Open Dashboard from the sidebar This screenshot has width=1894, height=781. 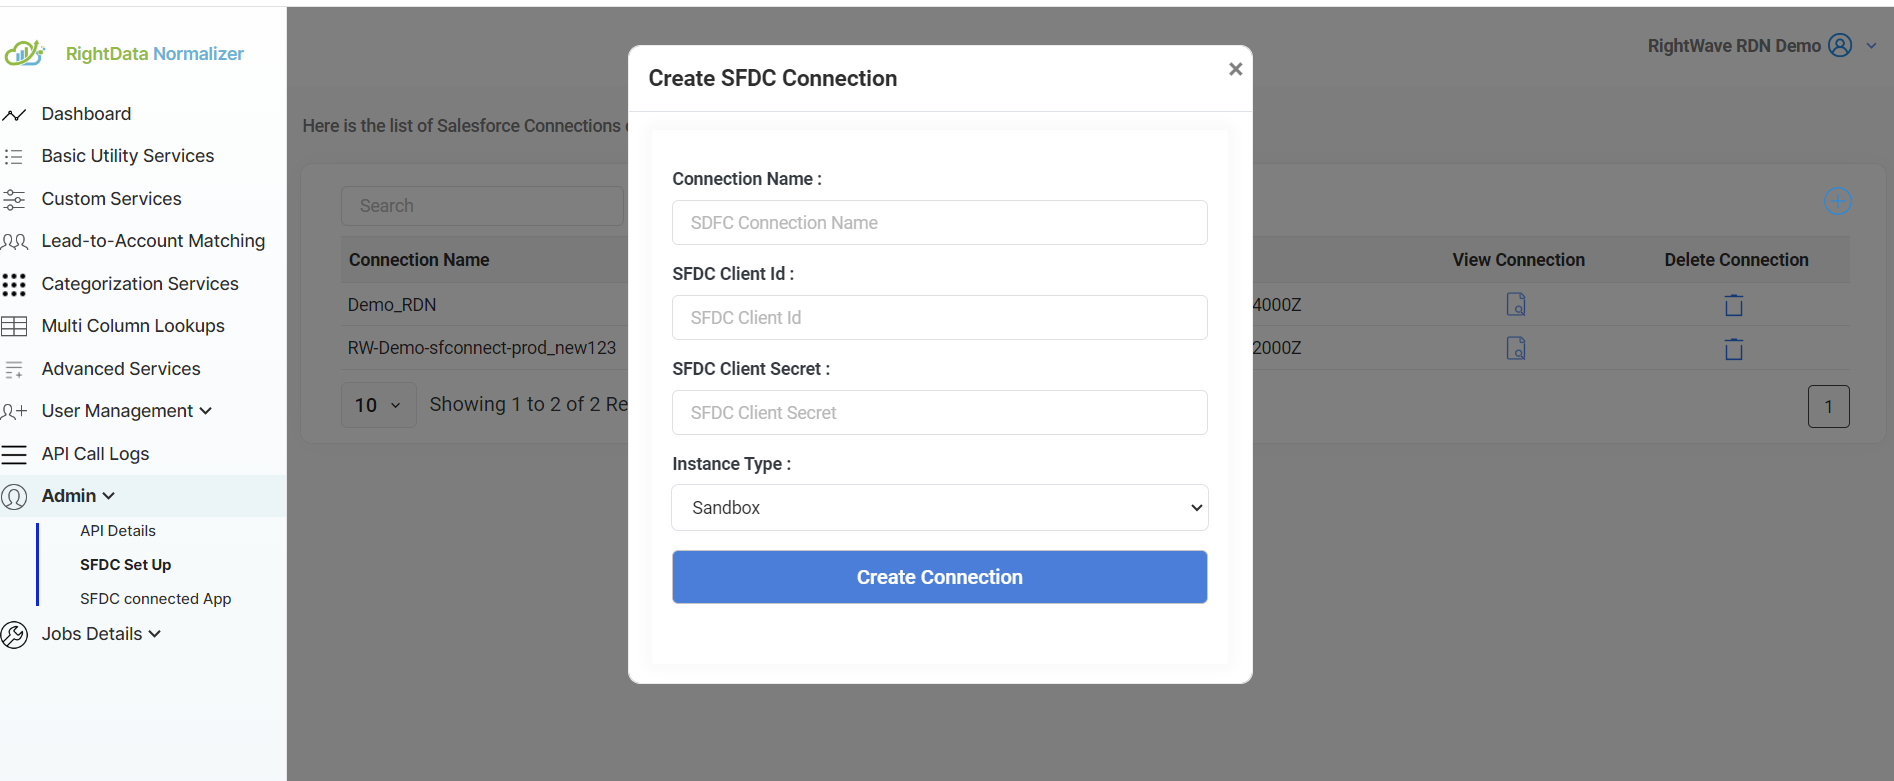click(x=86, y=114)
